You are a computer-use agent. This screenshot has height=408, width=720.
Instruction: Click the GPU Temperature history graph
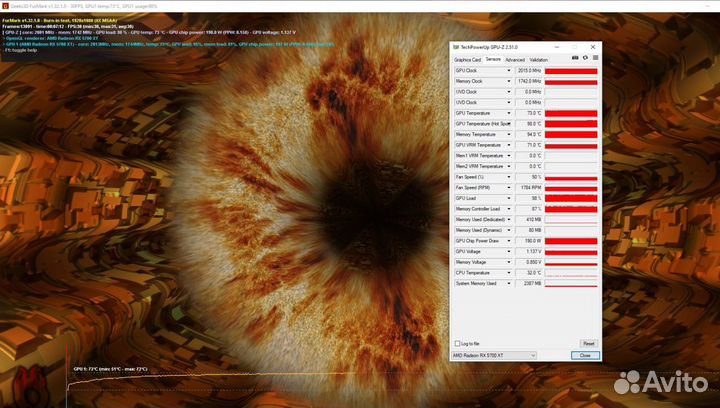coord(571,113)
